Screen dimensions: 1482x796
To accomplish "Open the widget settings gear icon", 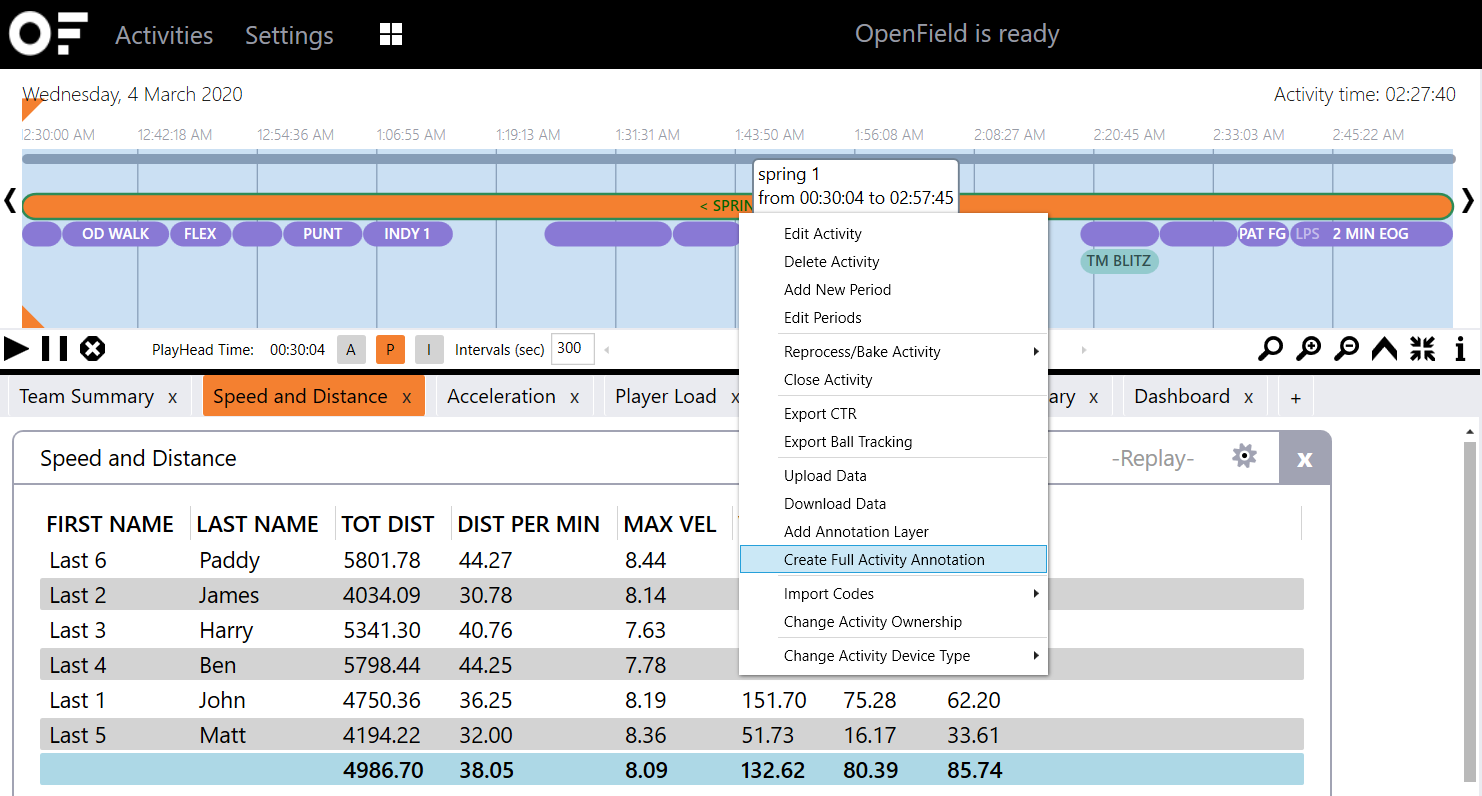I will point(1244,457).
